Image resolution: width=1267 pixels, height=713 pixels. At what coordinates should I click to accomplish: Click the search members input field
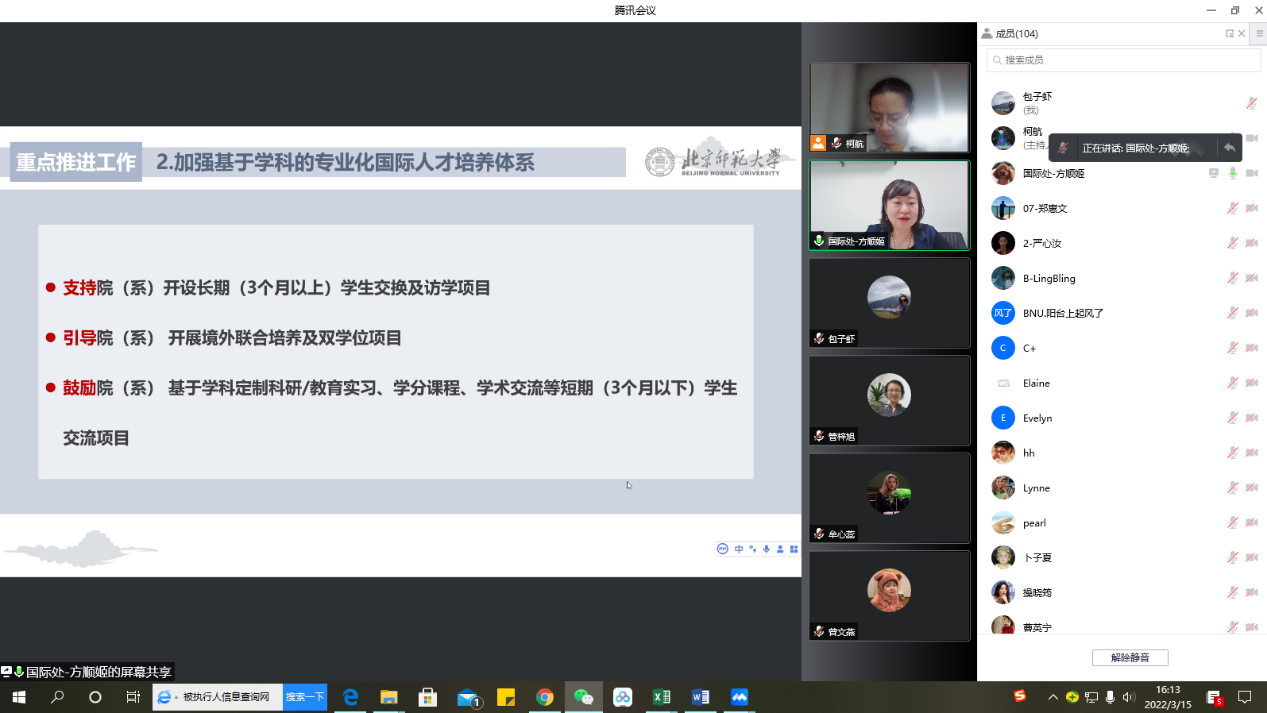1124,60
